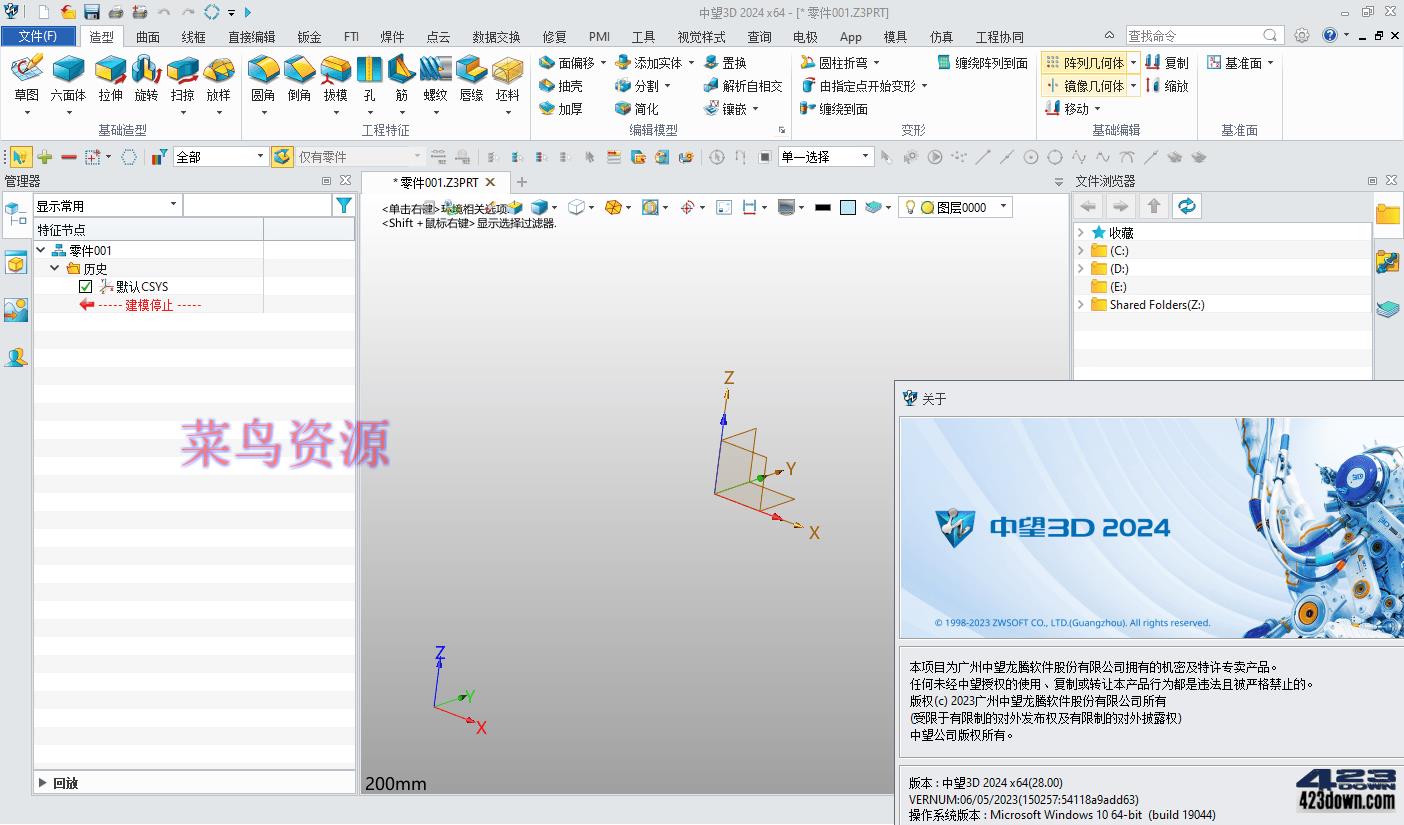The image size is (1404, 825).
Task: Collapse the 历史 node in feature tree
Action: [56, 268]
